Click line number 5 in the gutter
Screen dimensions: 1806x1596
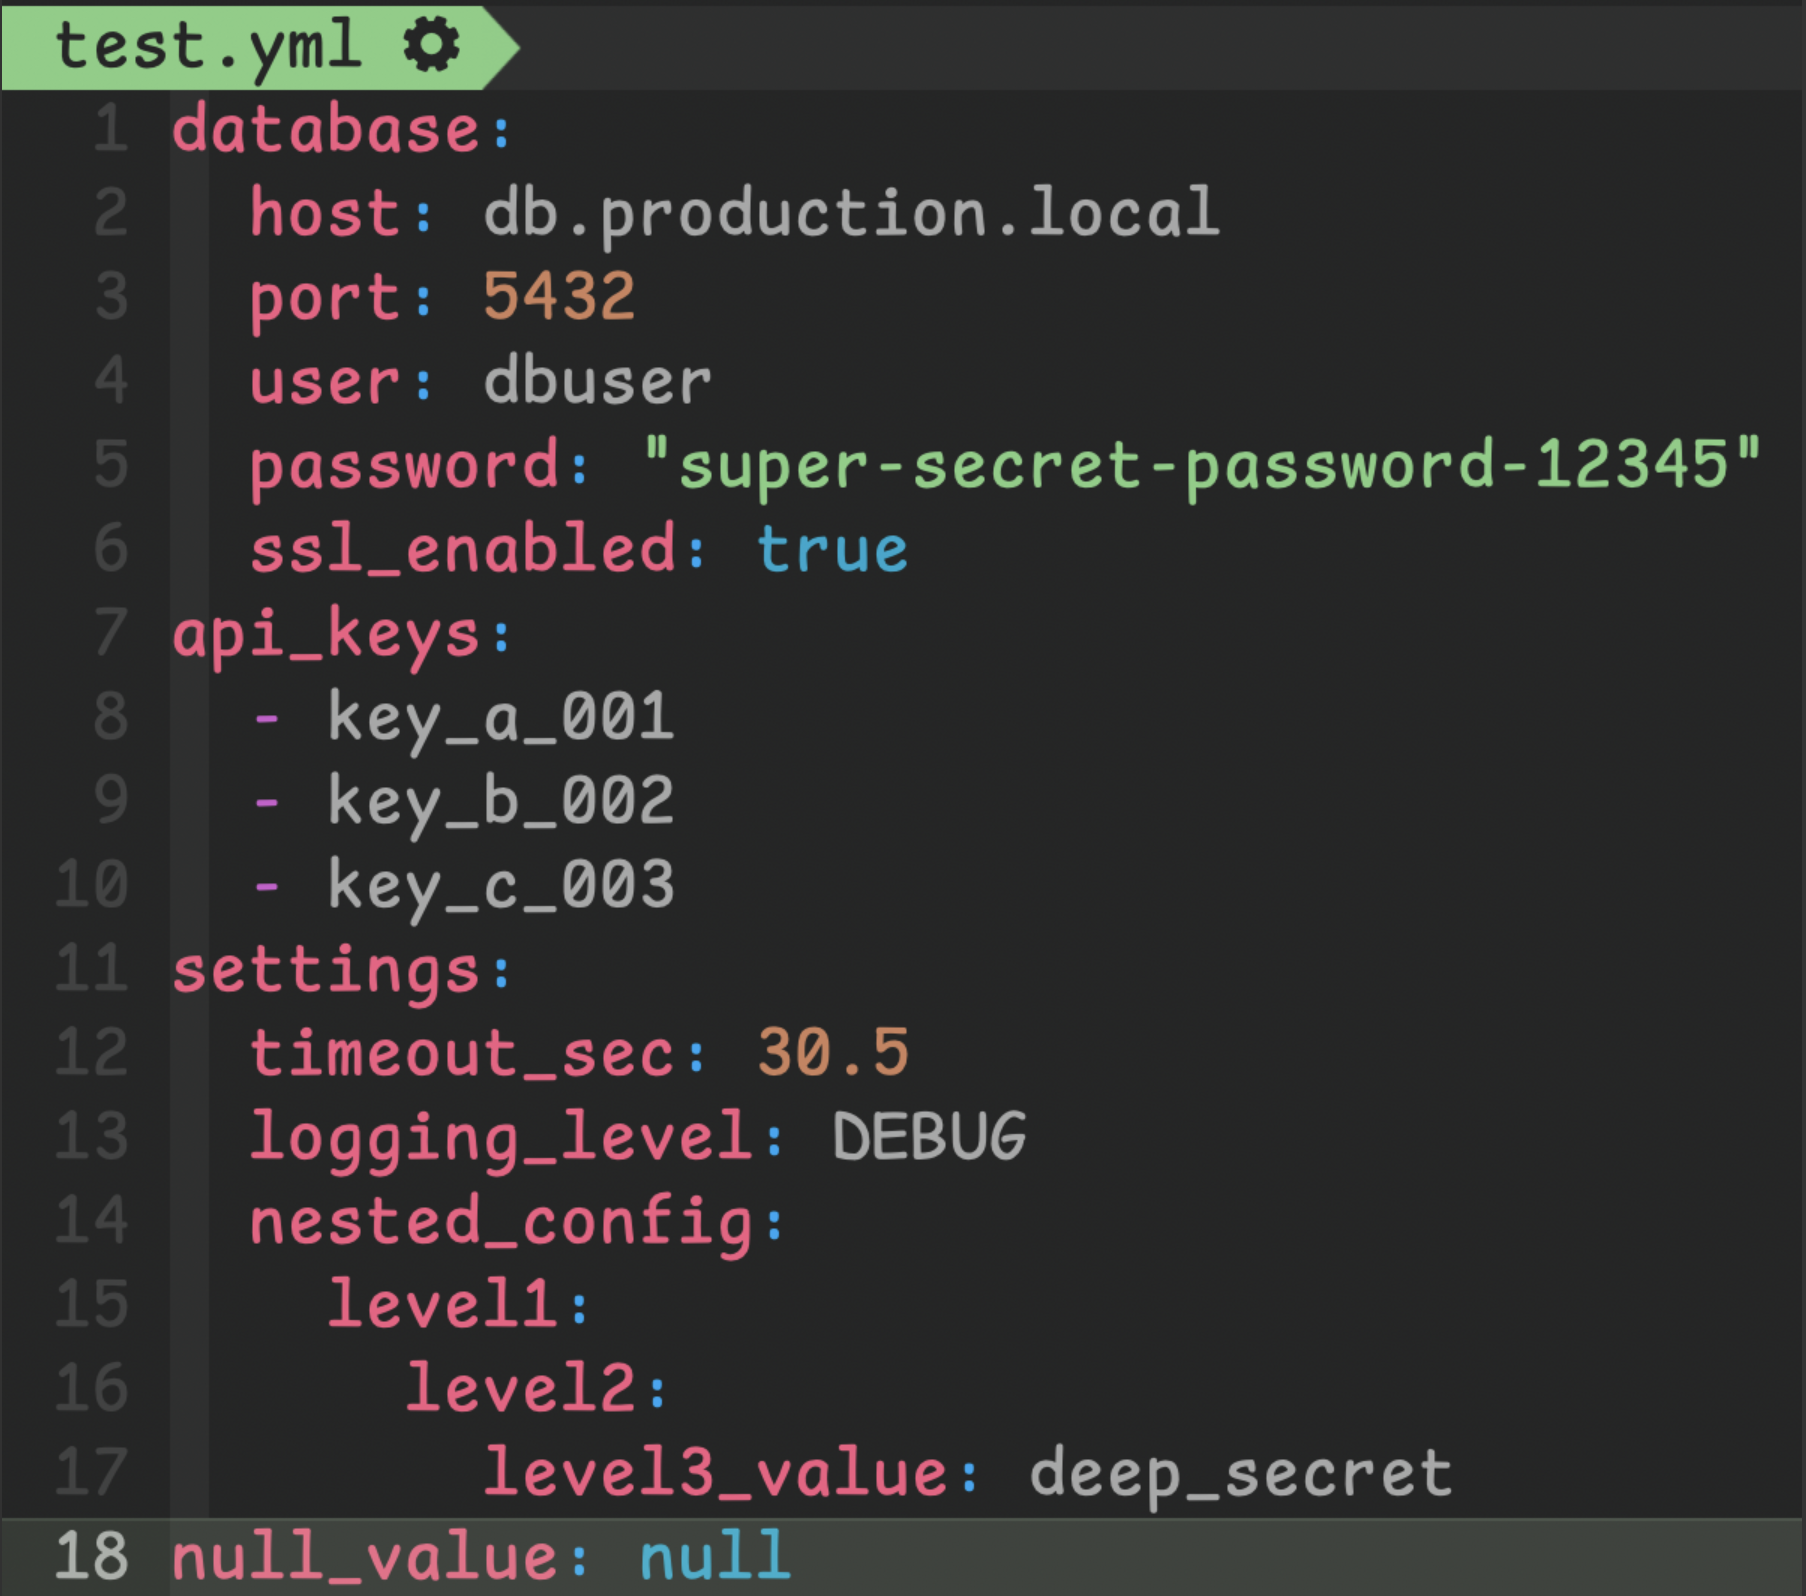110,465
